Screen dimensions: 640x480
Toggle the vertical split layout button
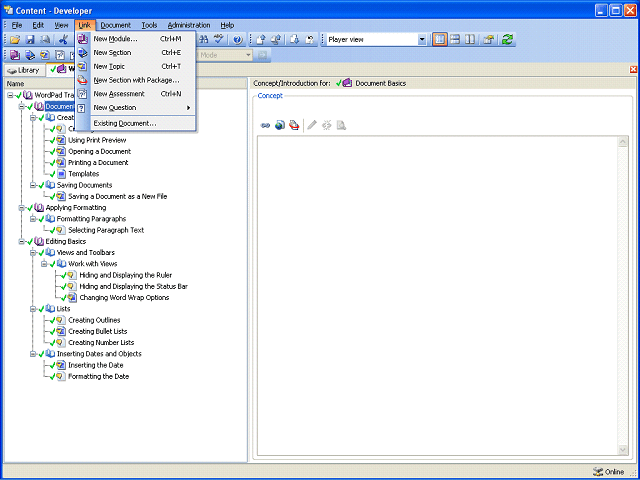(x=470, y=40)
